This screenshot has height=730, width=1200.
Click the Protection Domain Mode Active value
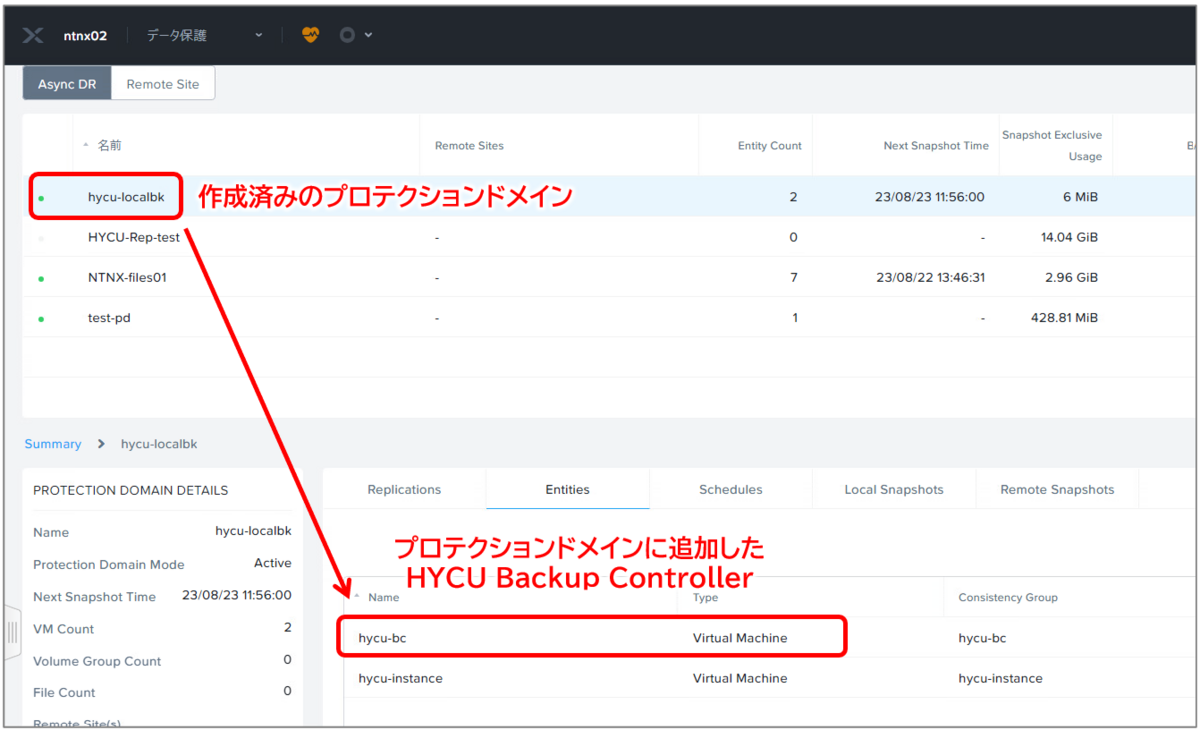[x=273, y=563]
